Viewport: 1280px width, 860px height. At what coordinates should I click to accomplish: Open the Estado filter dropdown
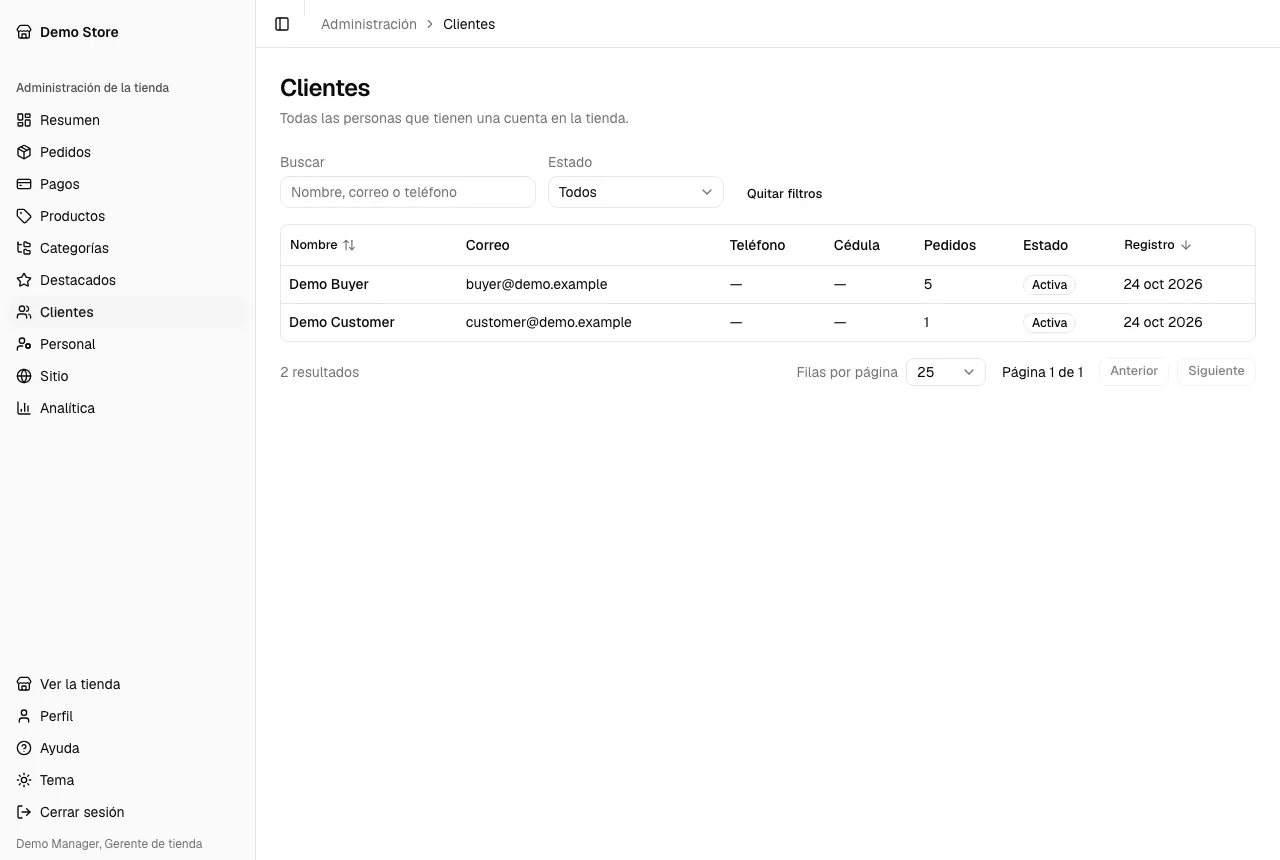tap(636, 192)
